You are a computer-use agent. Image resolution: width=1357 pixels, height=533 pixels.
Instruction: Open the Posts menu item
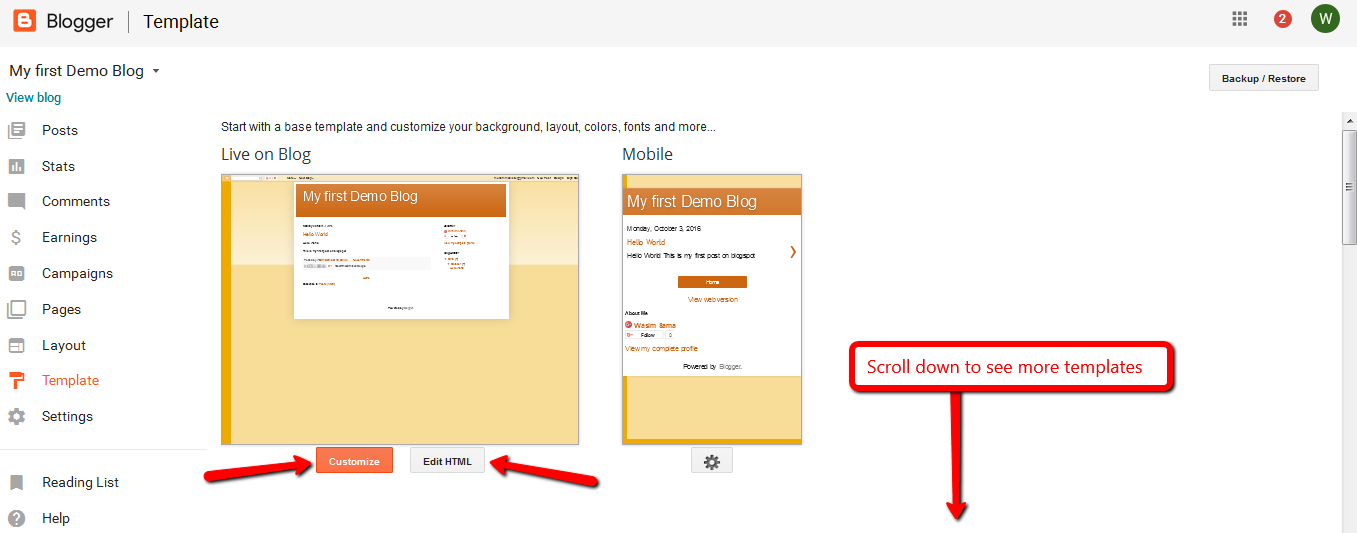(60, 130)
